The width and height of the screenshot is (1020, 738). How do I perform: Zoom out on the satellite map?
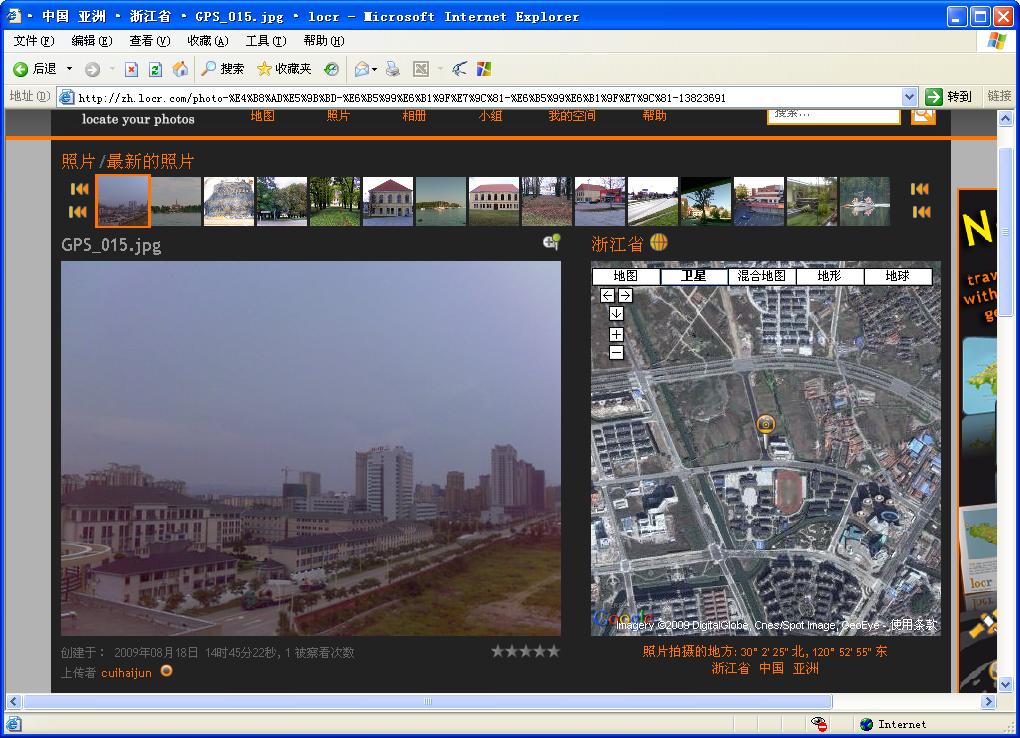coord(616,352)
